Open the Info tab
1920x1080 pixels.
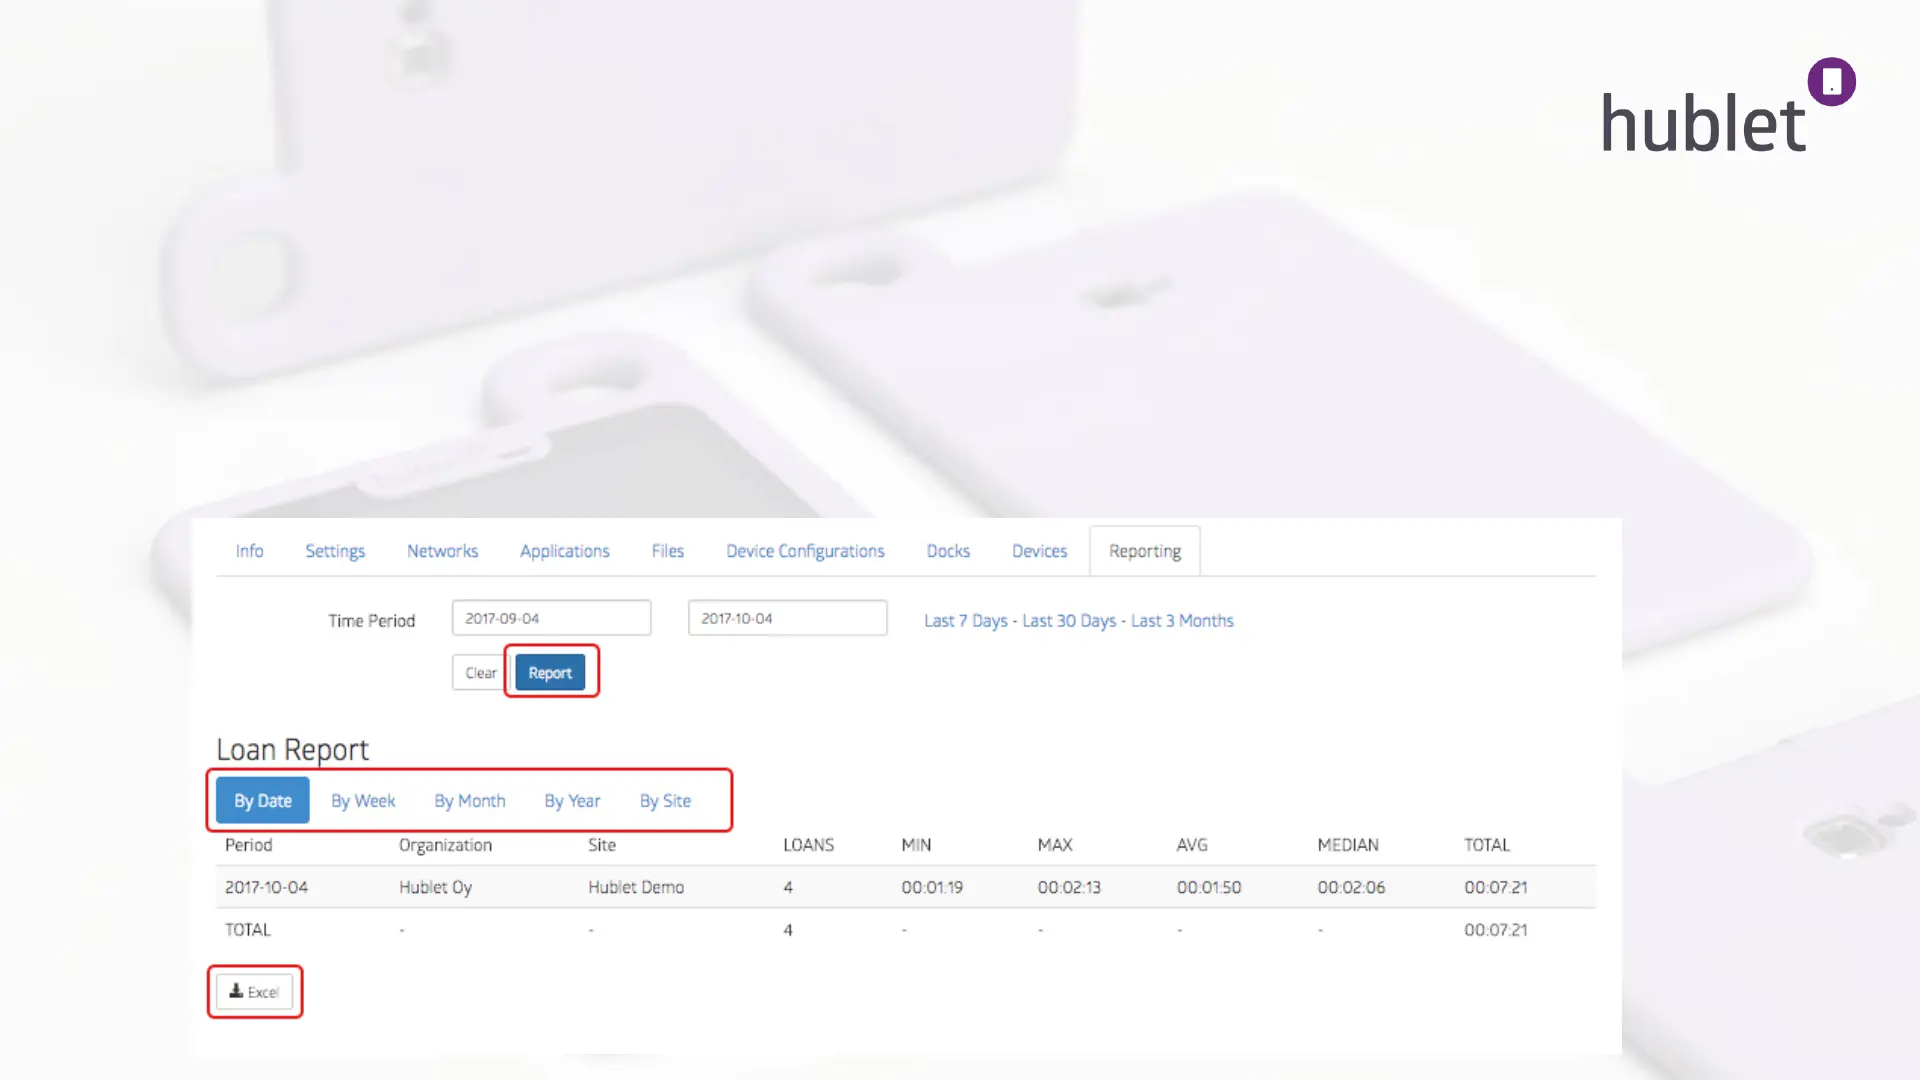click(249, 551)
